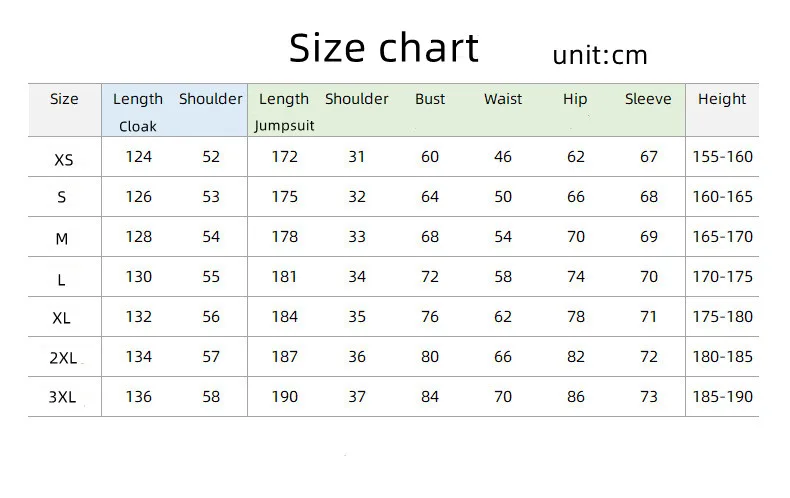Select the Hip column header
The image size is (790, 498).
[x=575, y=99]
